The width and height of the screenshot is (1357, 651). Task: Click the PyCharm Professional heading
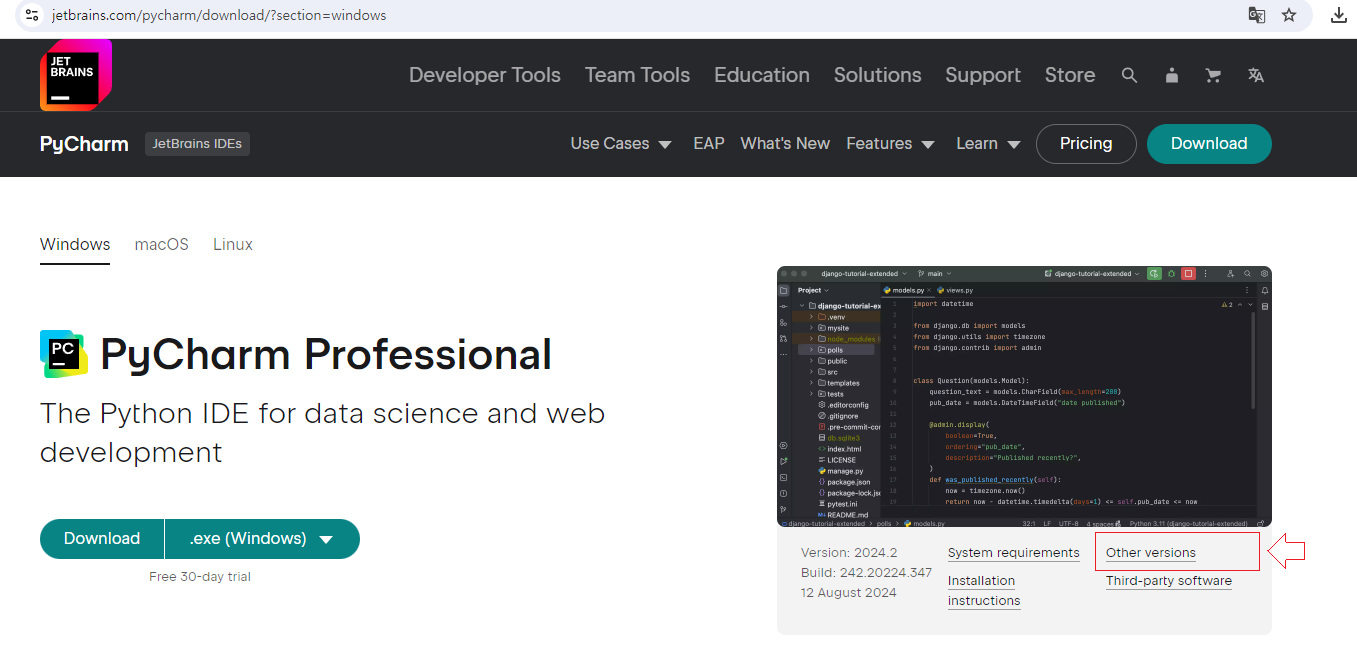[326, 354]
